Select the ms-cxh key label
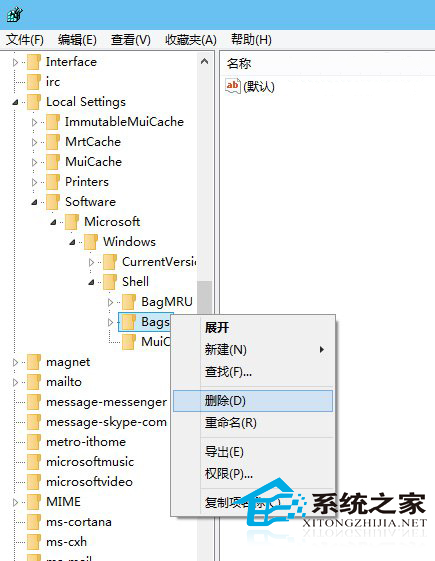 click(x=67, y=542)
